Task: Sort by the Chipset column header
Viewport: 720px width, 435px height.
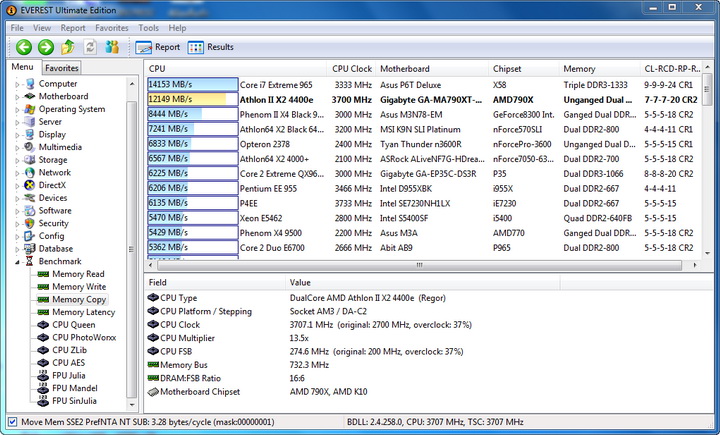Action: tap(524, 69)
